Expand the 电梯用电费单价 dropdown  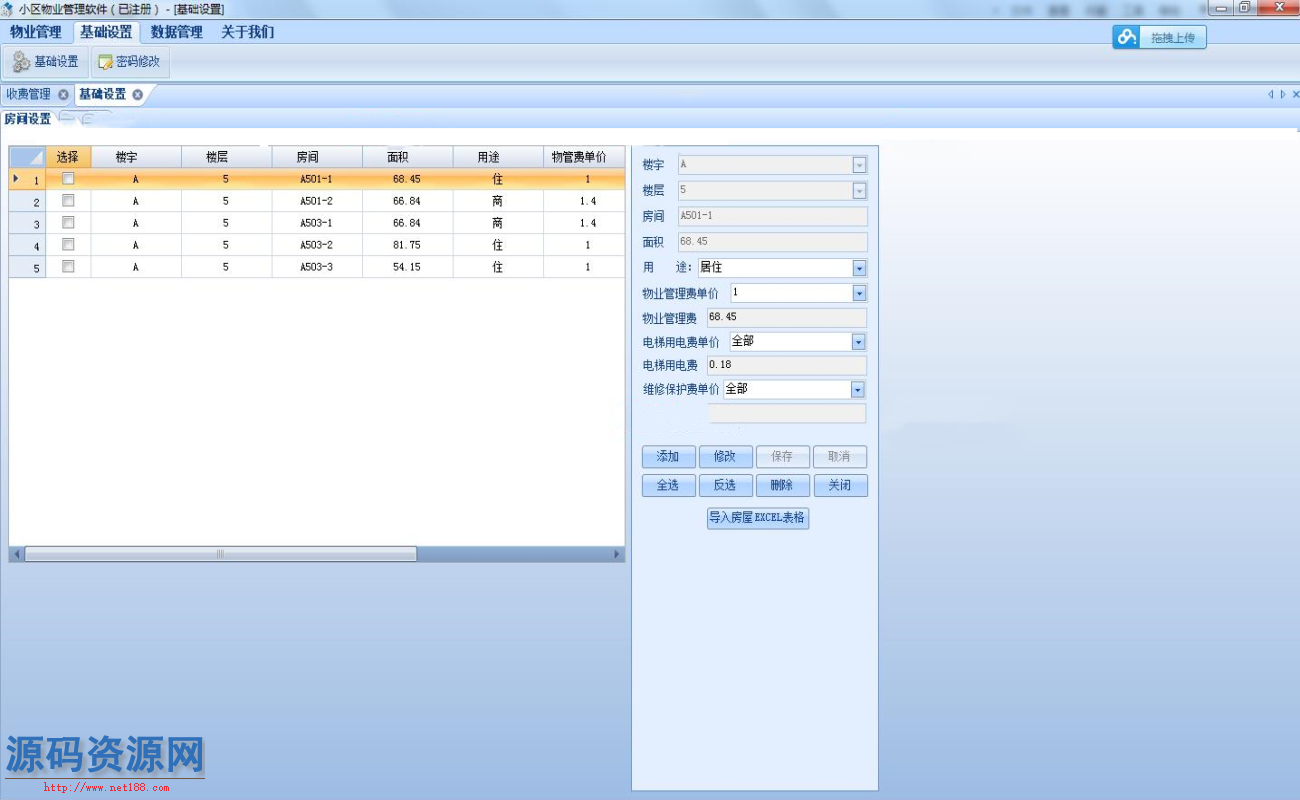click(858, 342)
